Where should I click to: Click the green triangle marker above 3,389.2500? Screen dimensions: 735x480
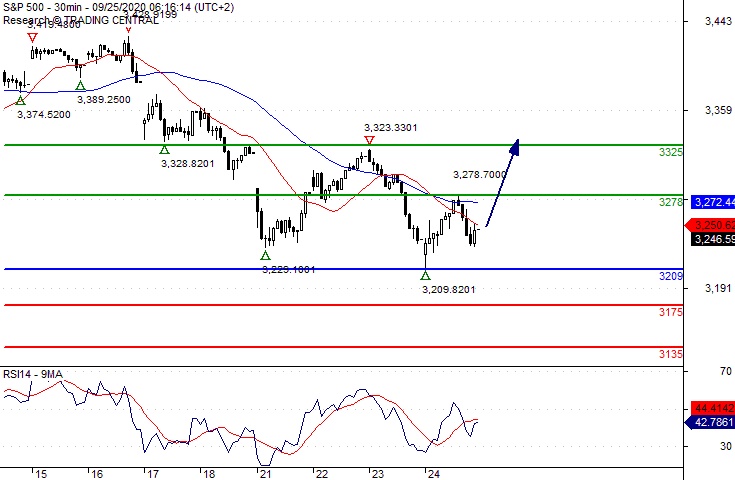[81, 85]
